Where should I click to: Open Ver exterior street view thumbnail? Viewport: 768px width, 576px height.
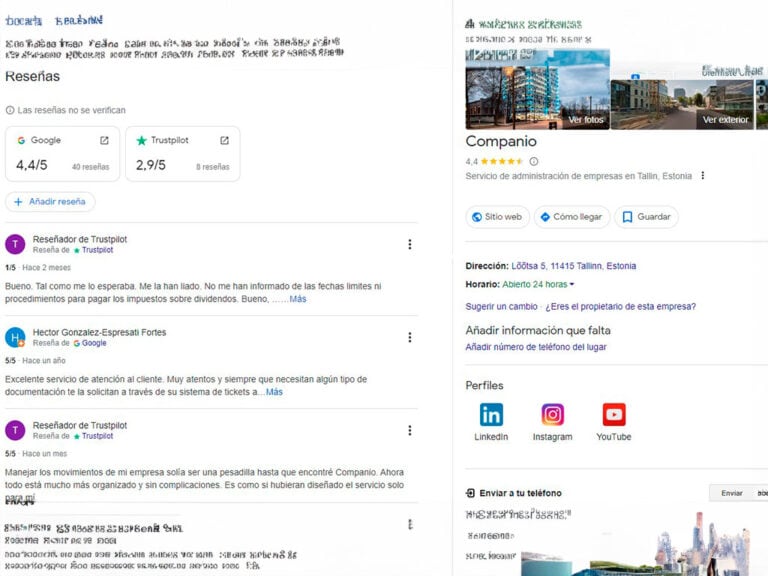(682, 105)
